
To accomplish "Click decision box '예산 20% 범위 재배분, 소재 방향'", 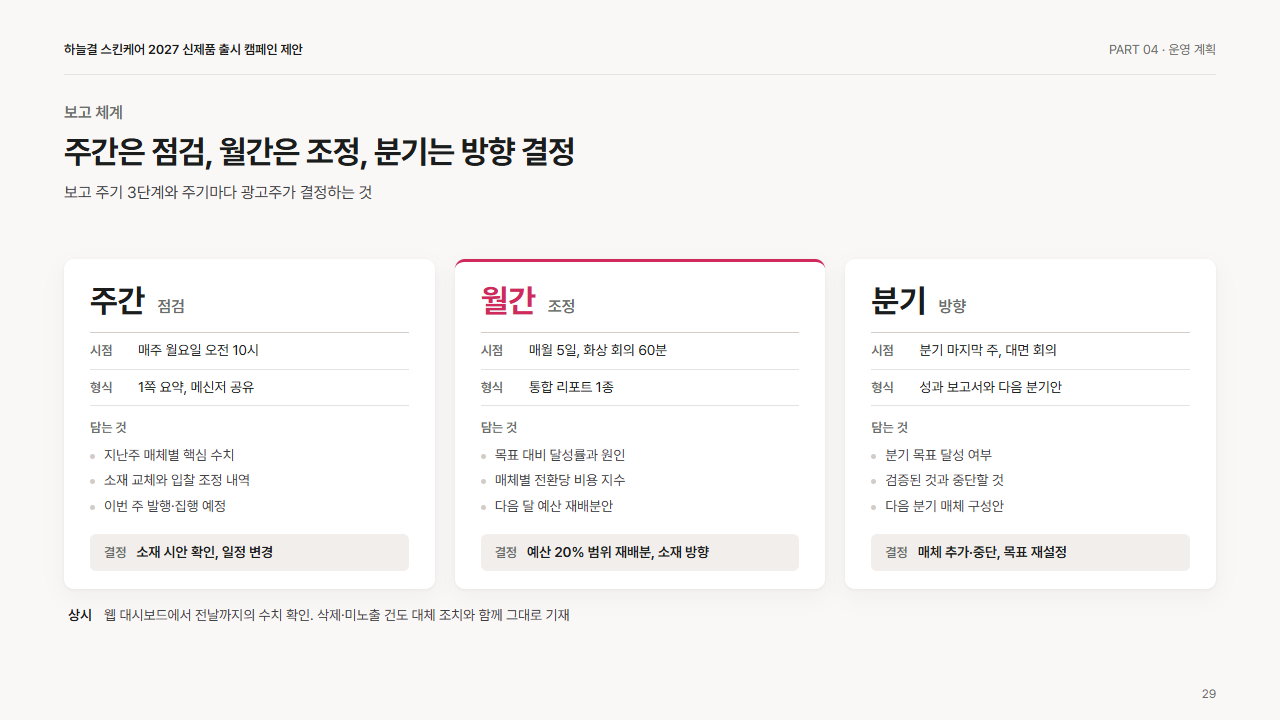I will tap(640, 552).
